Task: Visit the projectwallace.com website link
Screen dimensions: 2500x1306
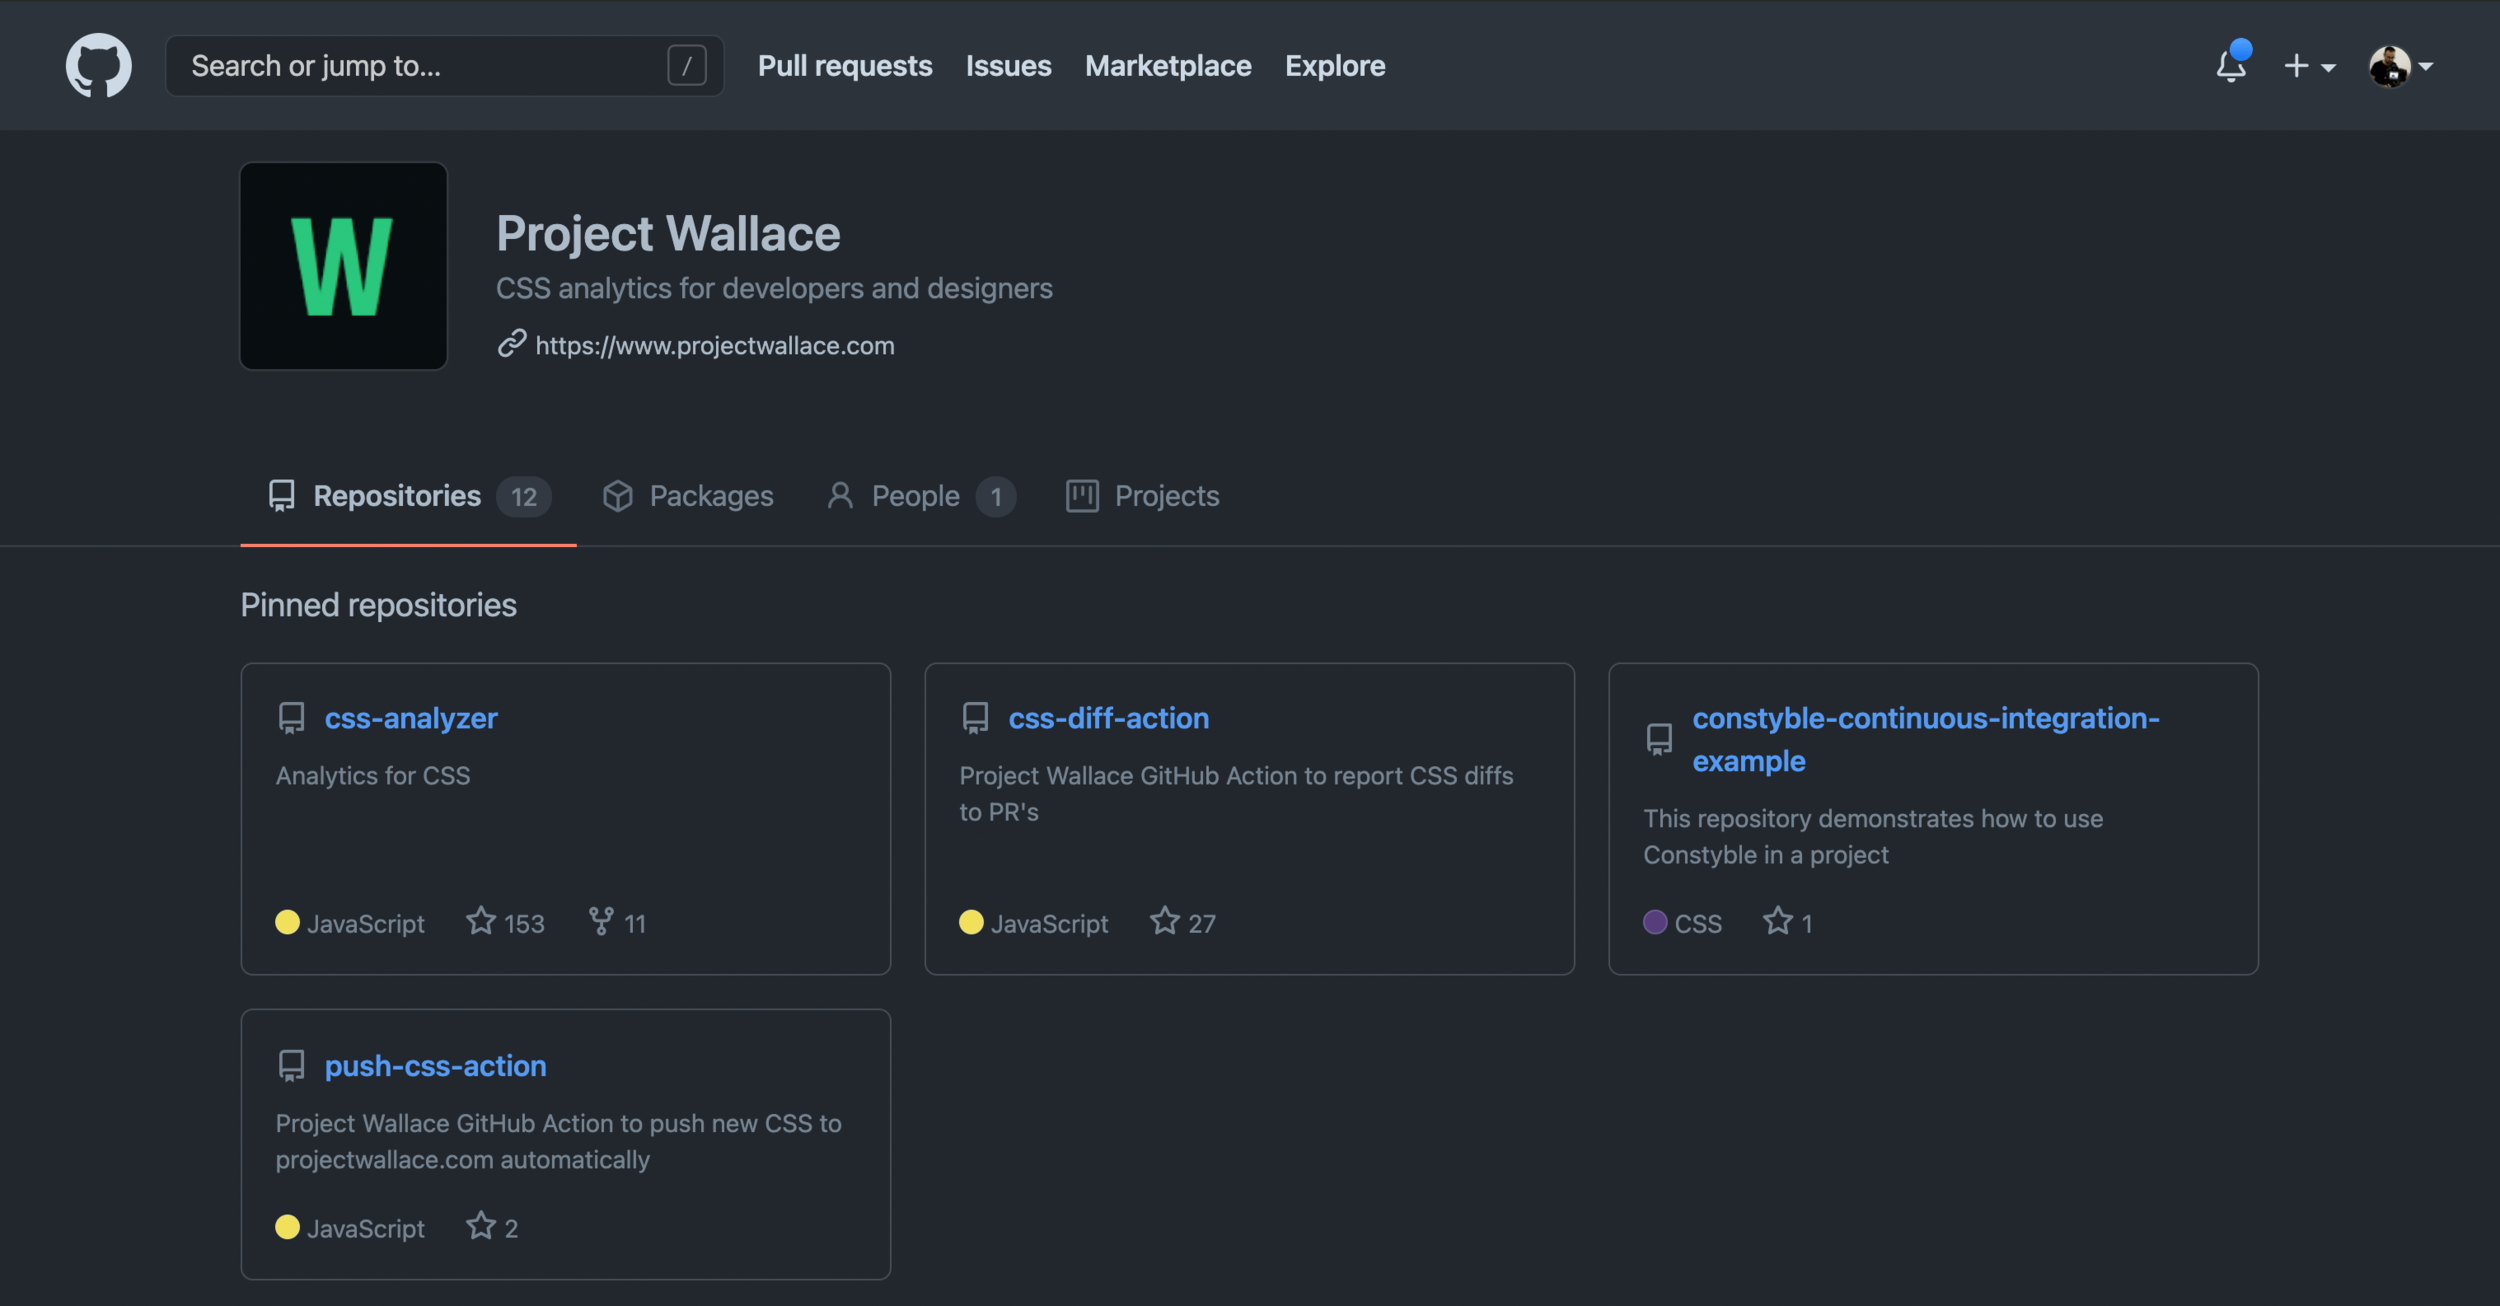Action: click(x=714, y=346)
